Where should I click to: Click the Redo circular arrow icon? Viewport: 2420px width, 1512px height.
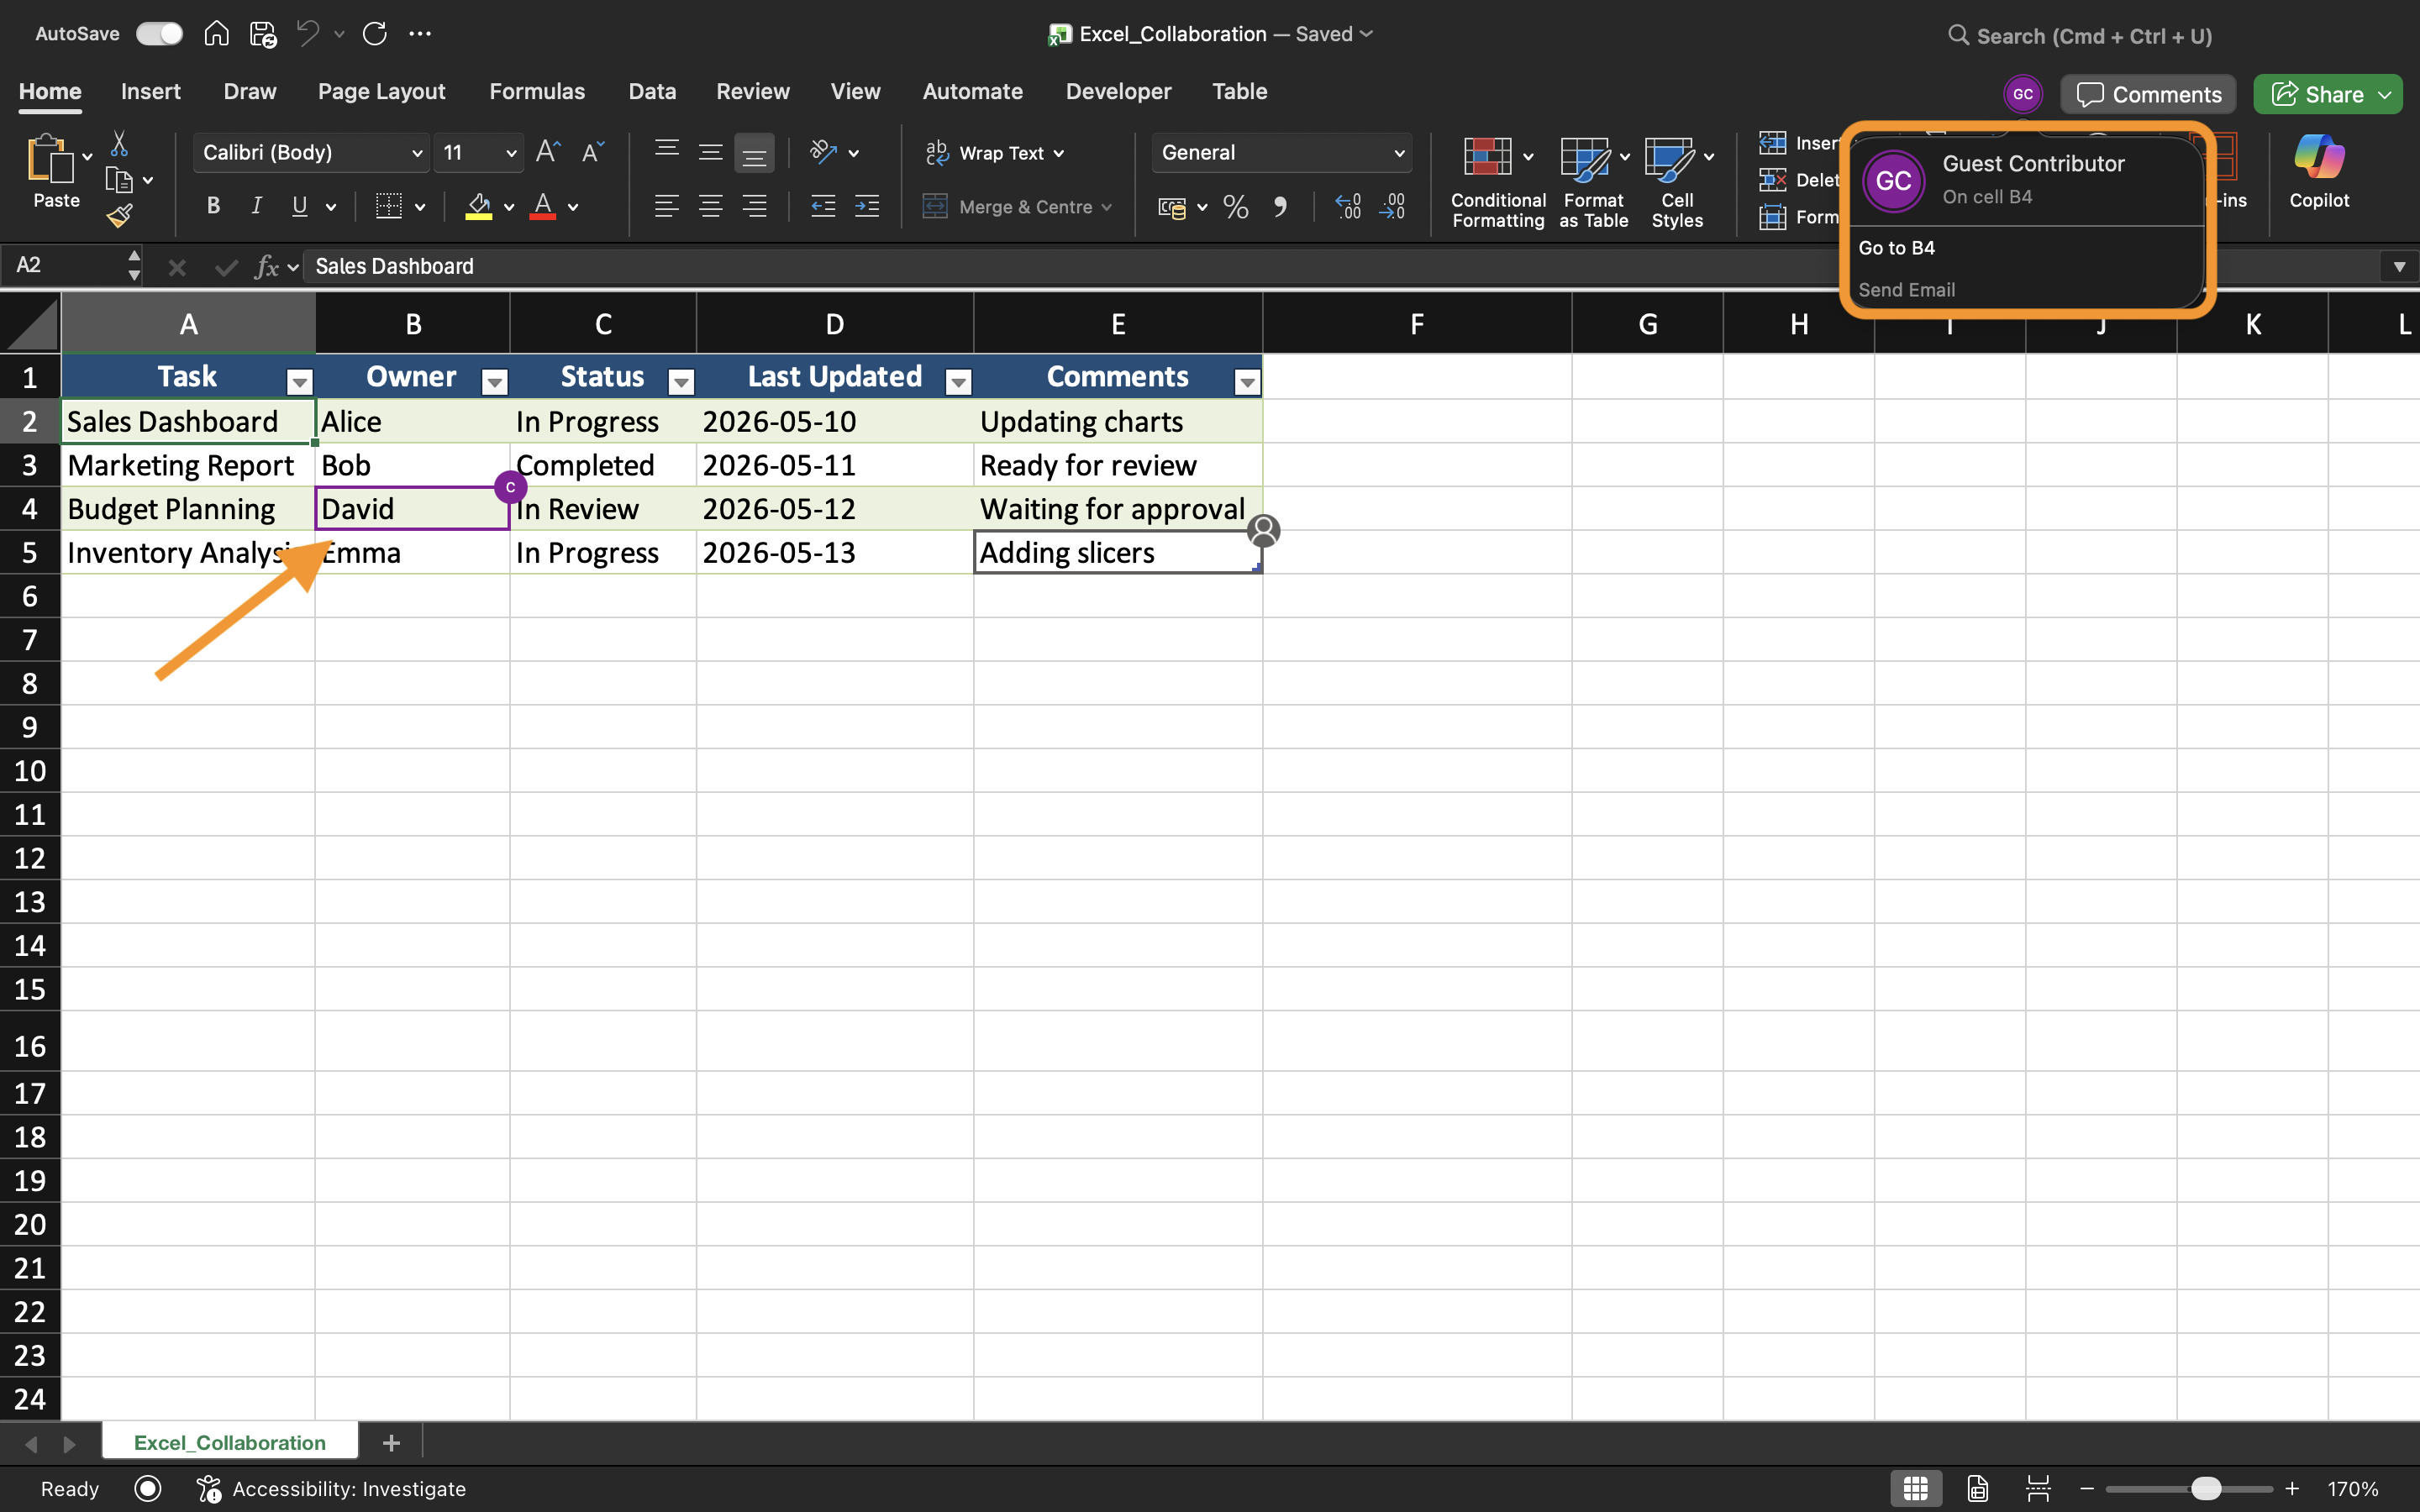click(375, 34)
